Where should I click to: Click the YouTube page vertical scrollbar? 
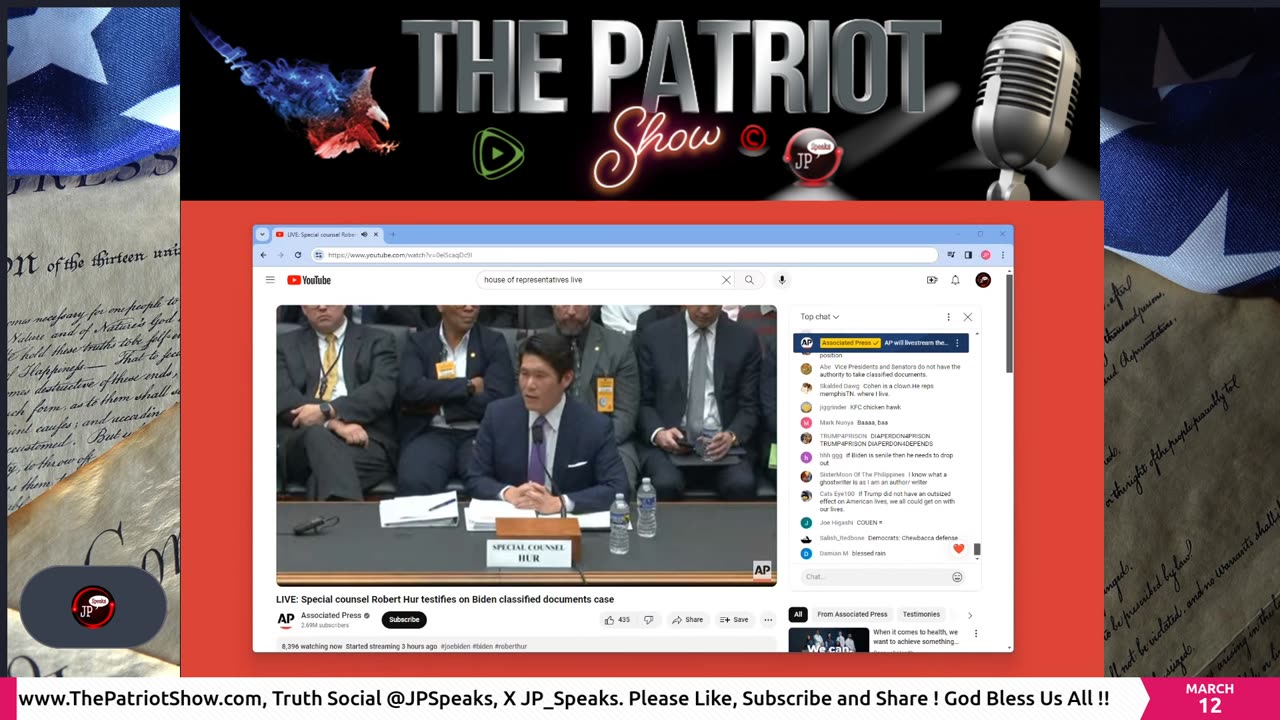click(x=1009, y=322)
